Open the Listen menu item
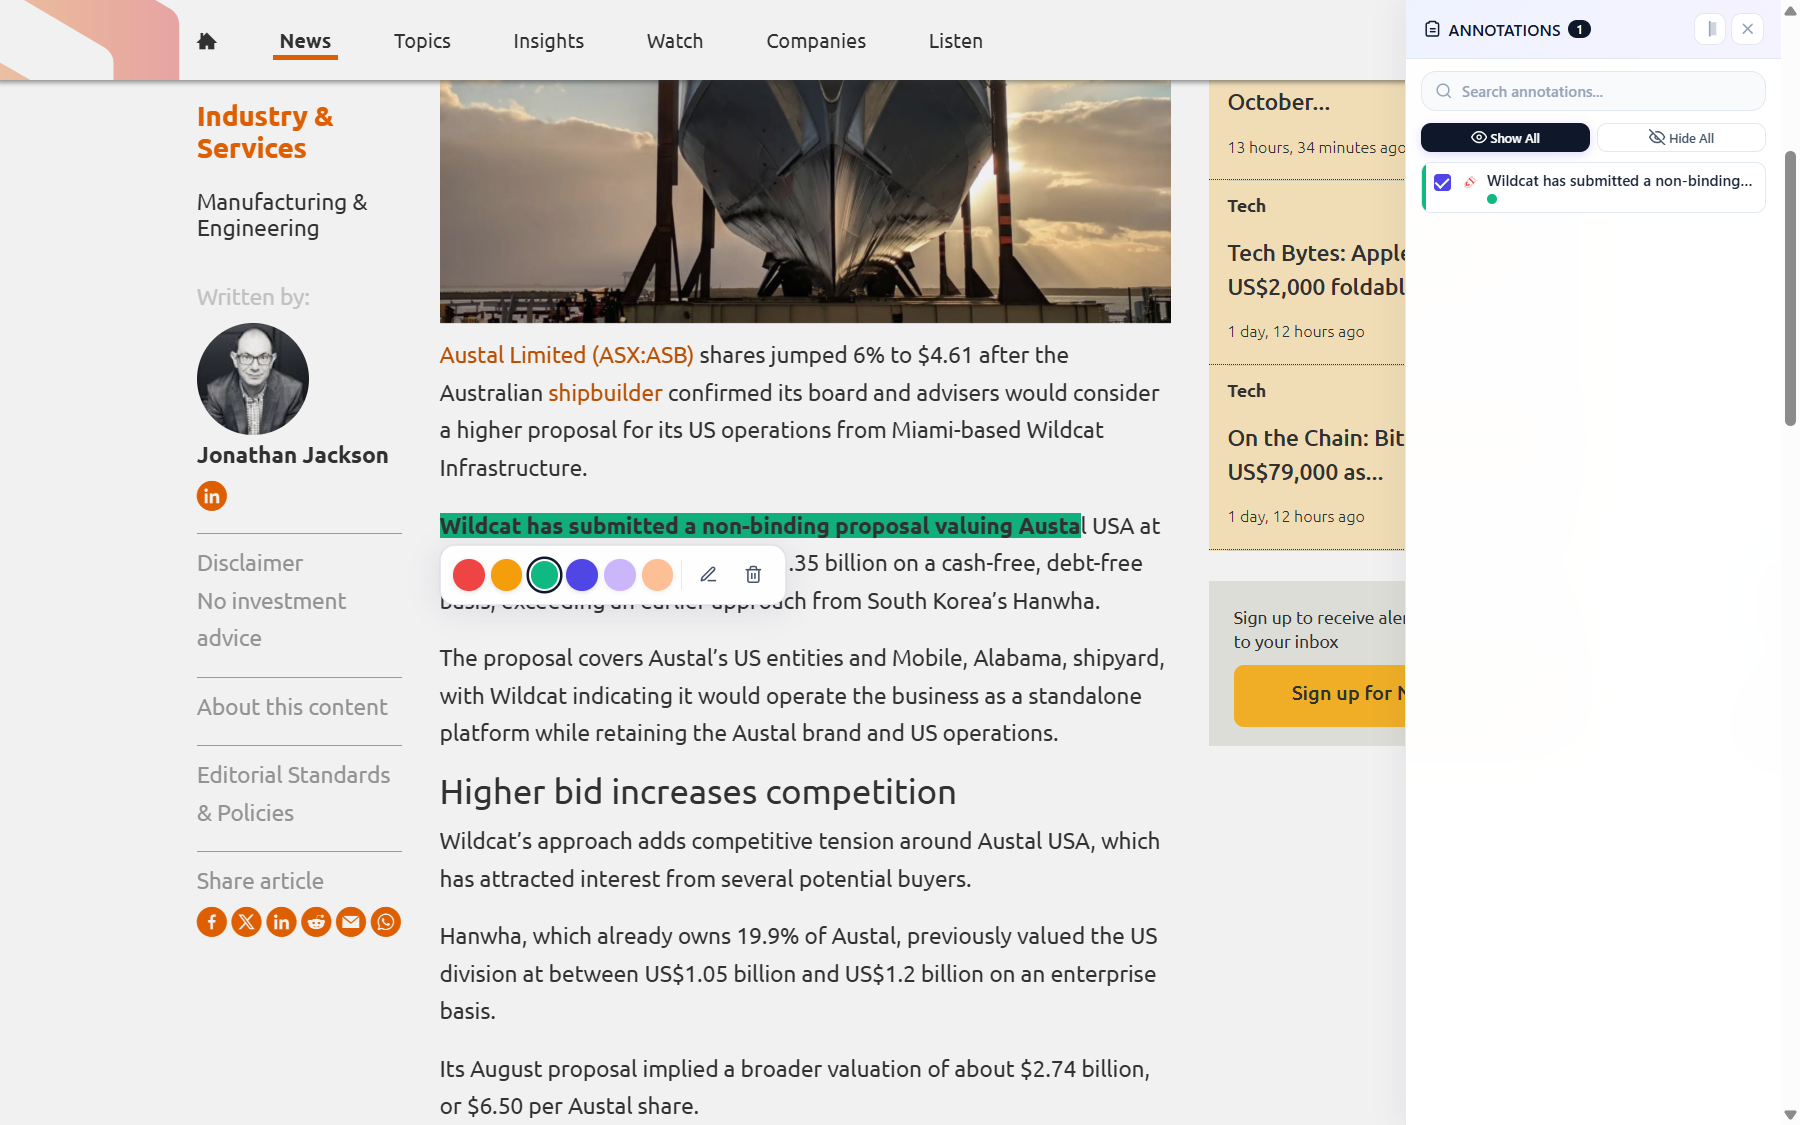The image size is (1800, 1125). click(x=956, y=41)
